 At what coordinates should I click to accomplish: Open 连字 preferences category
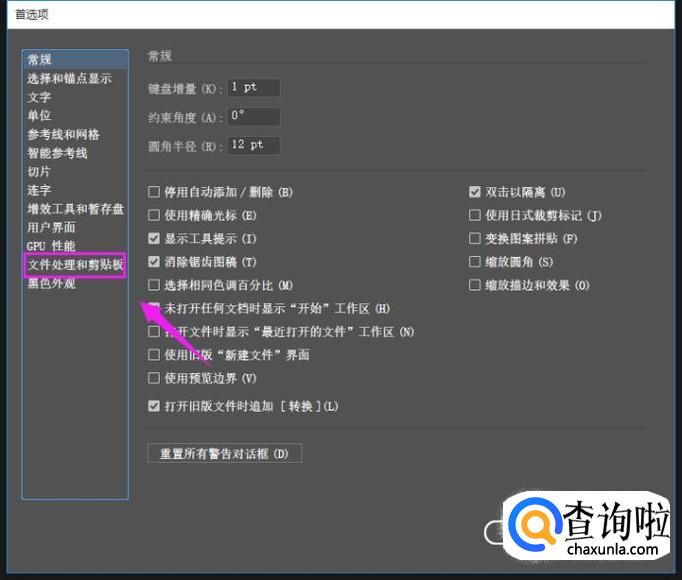[39, 190]
